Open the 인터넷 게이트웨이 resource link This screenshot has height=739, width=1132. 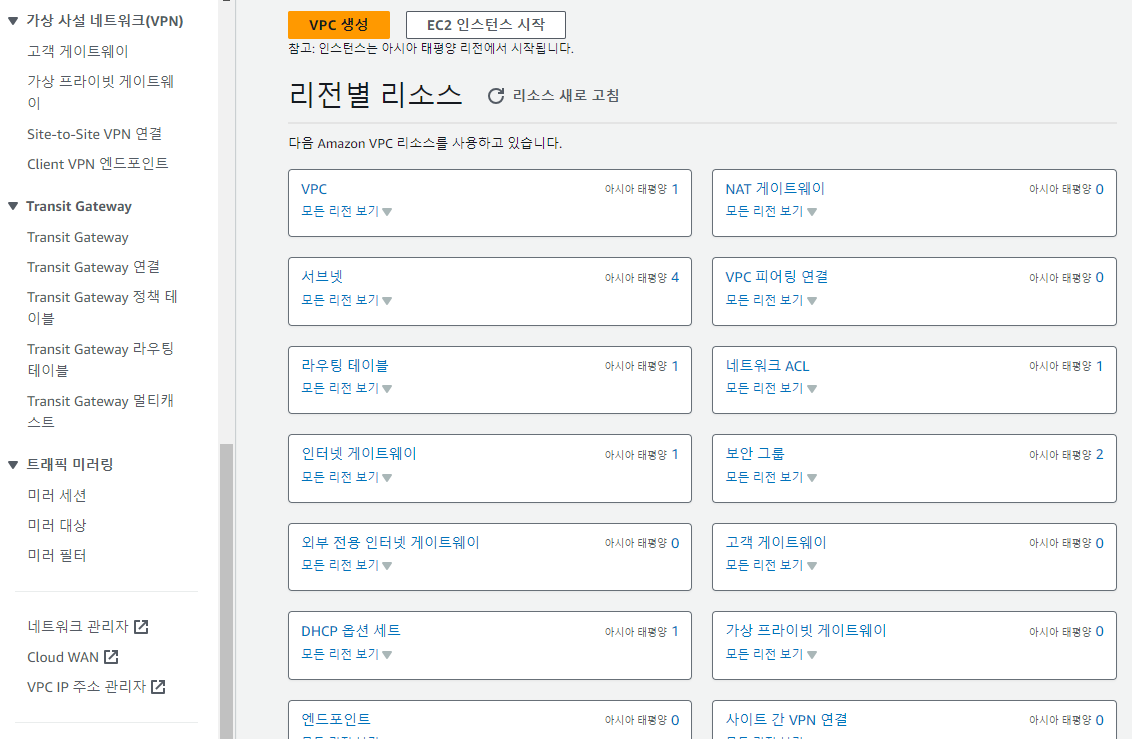359,454
